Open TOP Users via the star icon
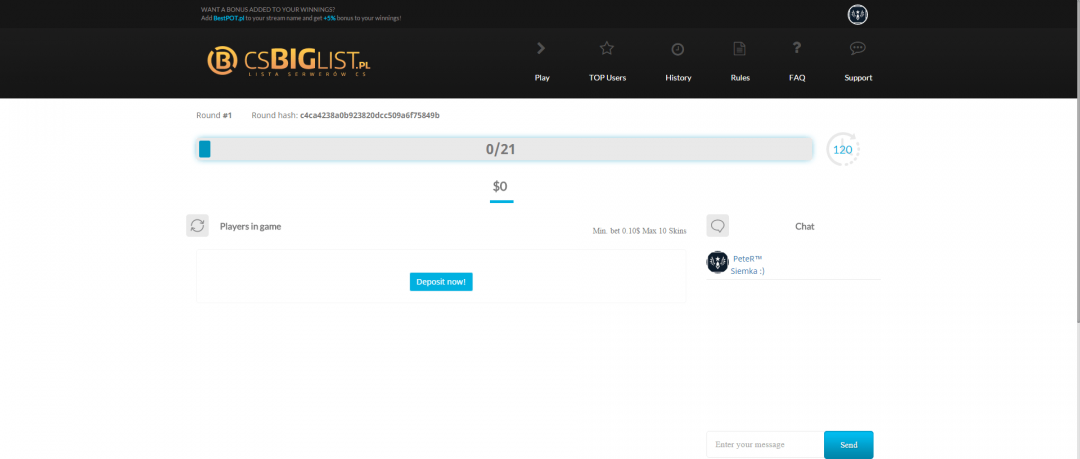The image size is (1080, 459). [x=607, y=48]
